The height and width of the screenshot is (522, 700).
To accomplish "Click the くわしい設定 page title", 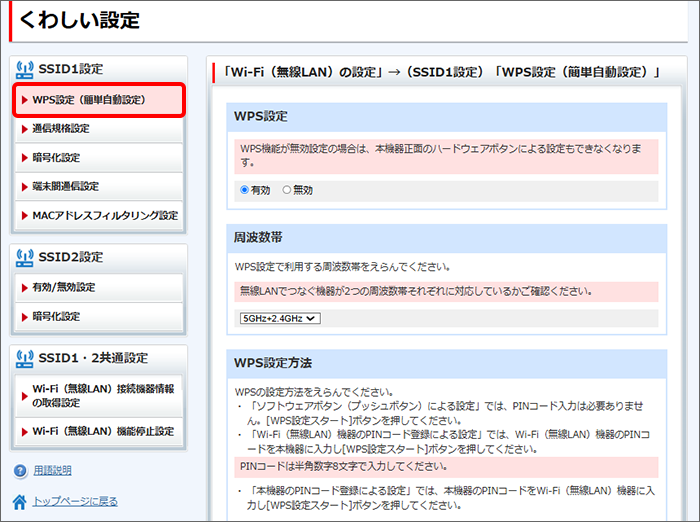I will (79, 20).
